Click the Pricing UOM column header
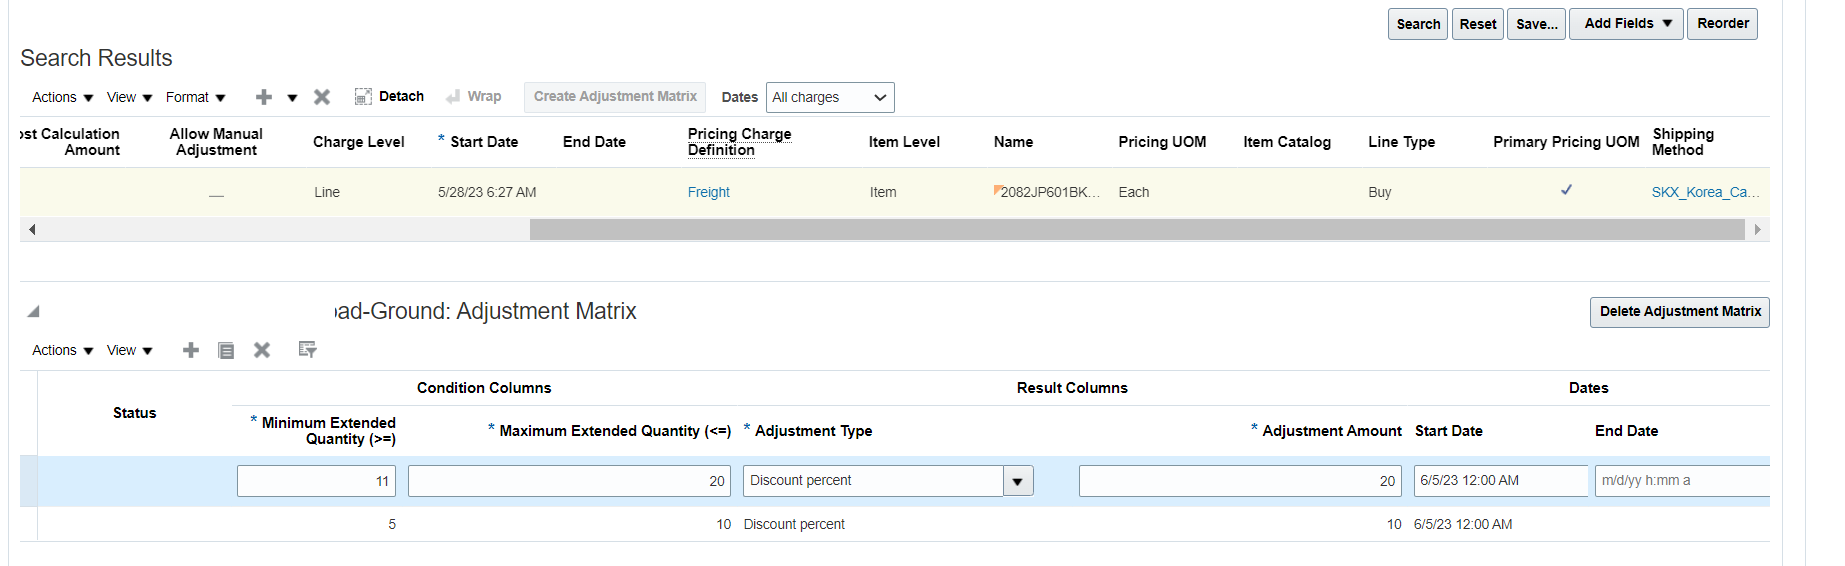 click(1162, 142)
